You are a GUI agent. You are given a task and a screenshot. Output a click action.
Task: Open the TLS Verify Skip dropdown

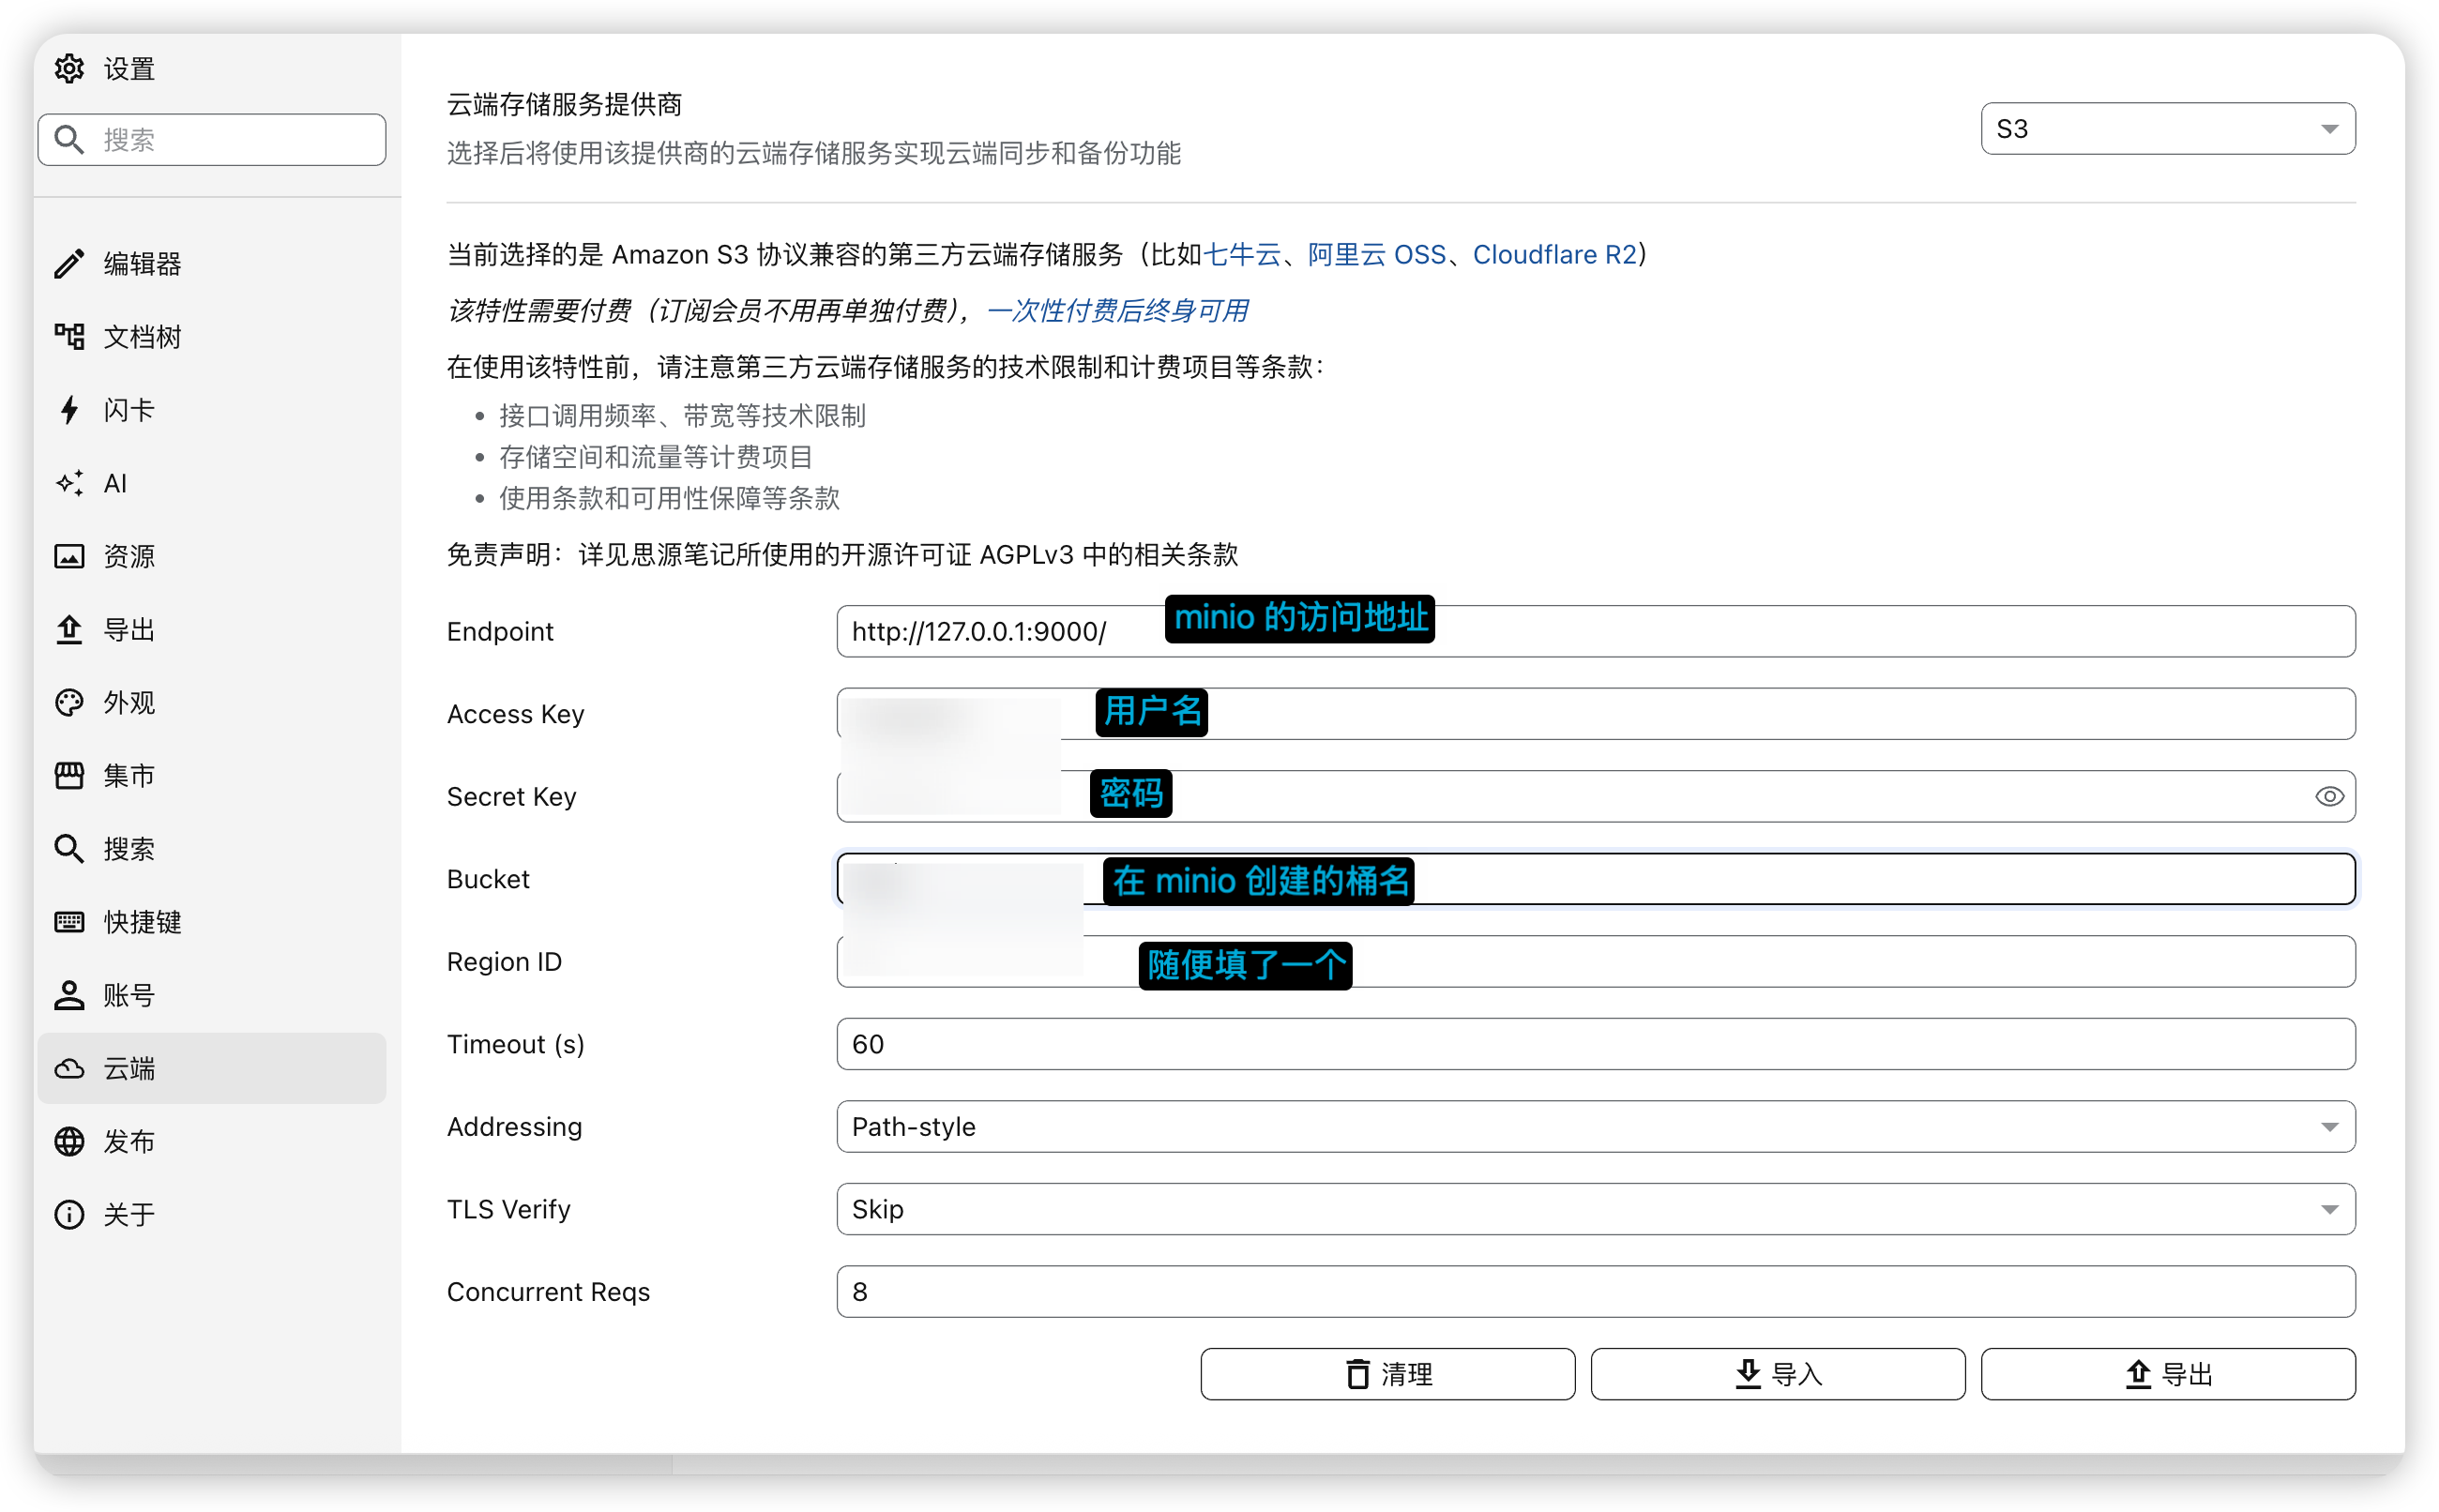tap(1595, 1210)
